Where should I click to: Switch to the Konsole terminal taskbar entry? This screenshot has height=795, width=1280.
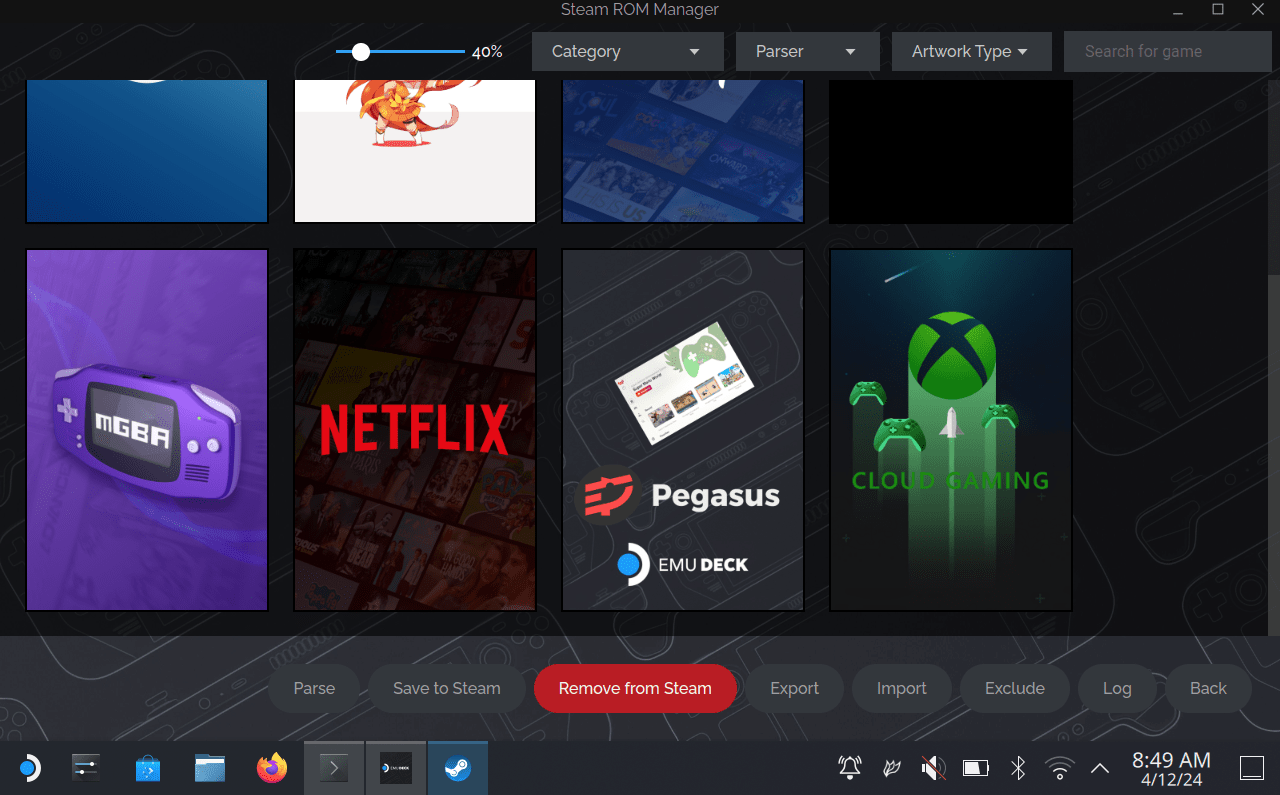pos(334,768)
